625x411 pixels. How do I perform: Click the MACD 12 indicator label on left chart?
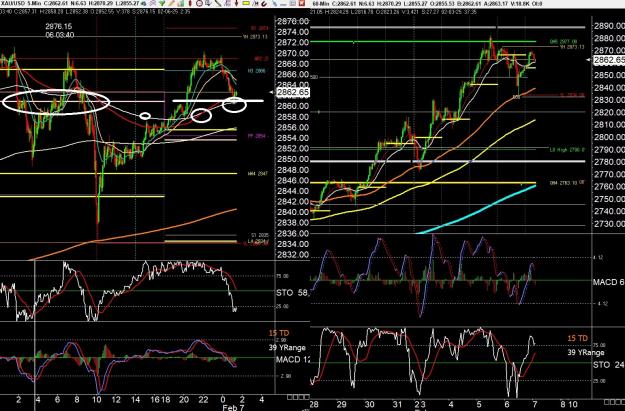click(293, 359)
